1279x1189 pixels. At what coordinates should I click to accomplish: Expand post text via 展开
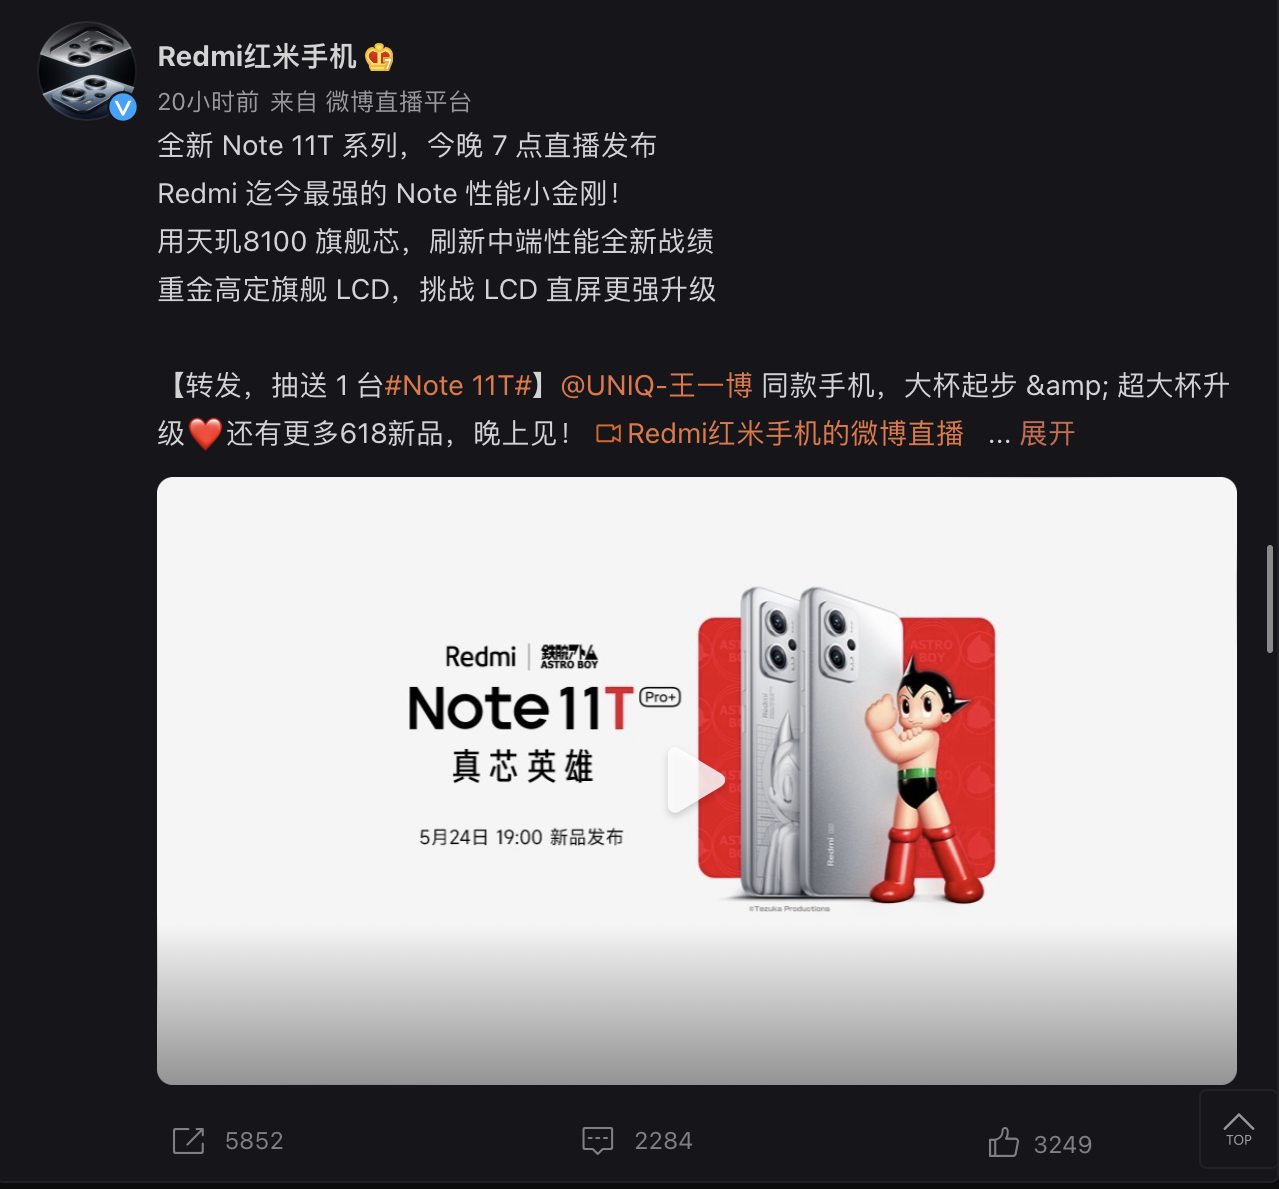pyautogui.click(x=1047, y=434)
